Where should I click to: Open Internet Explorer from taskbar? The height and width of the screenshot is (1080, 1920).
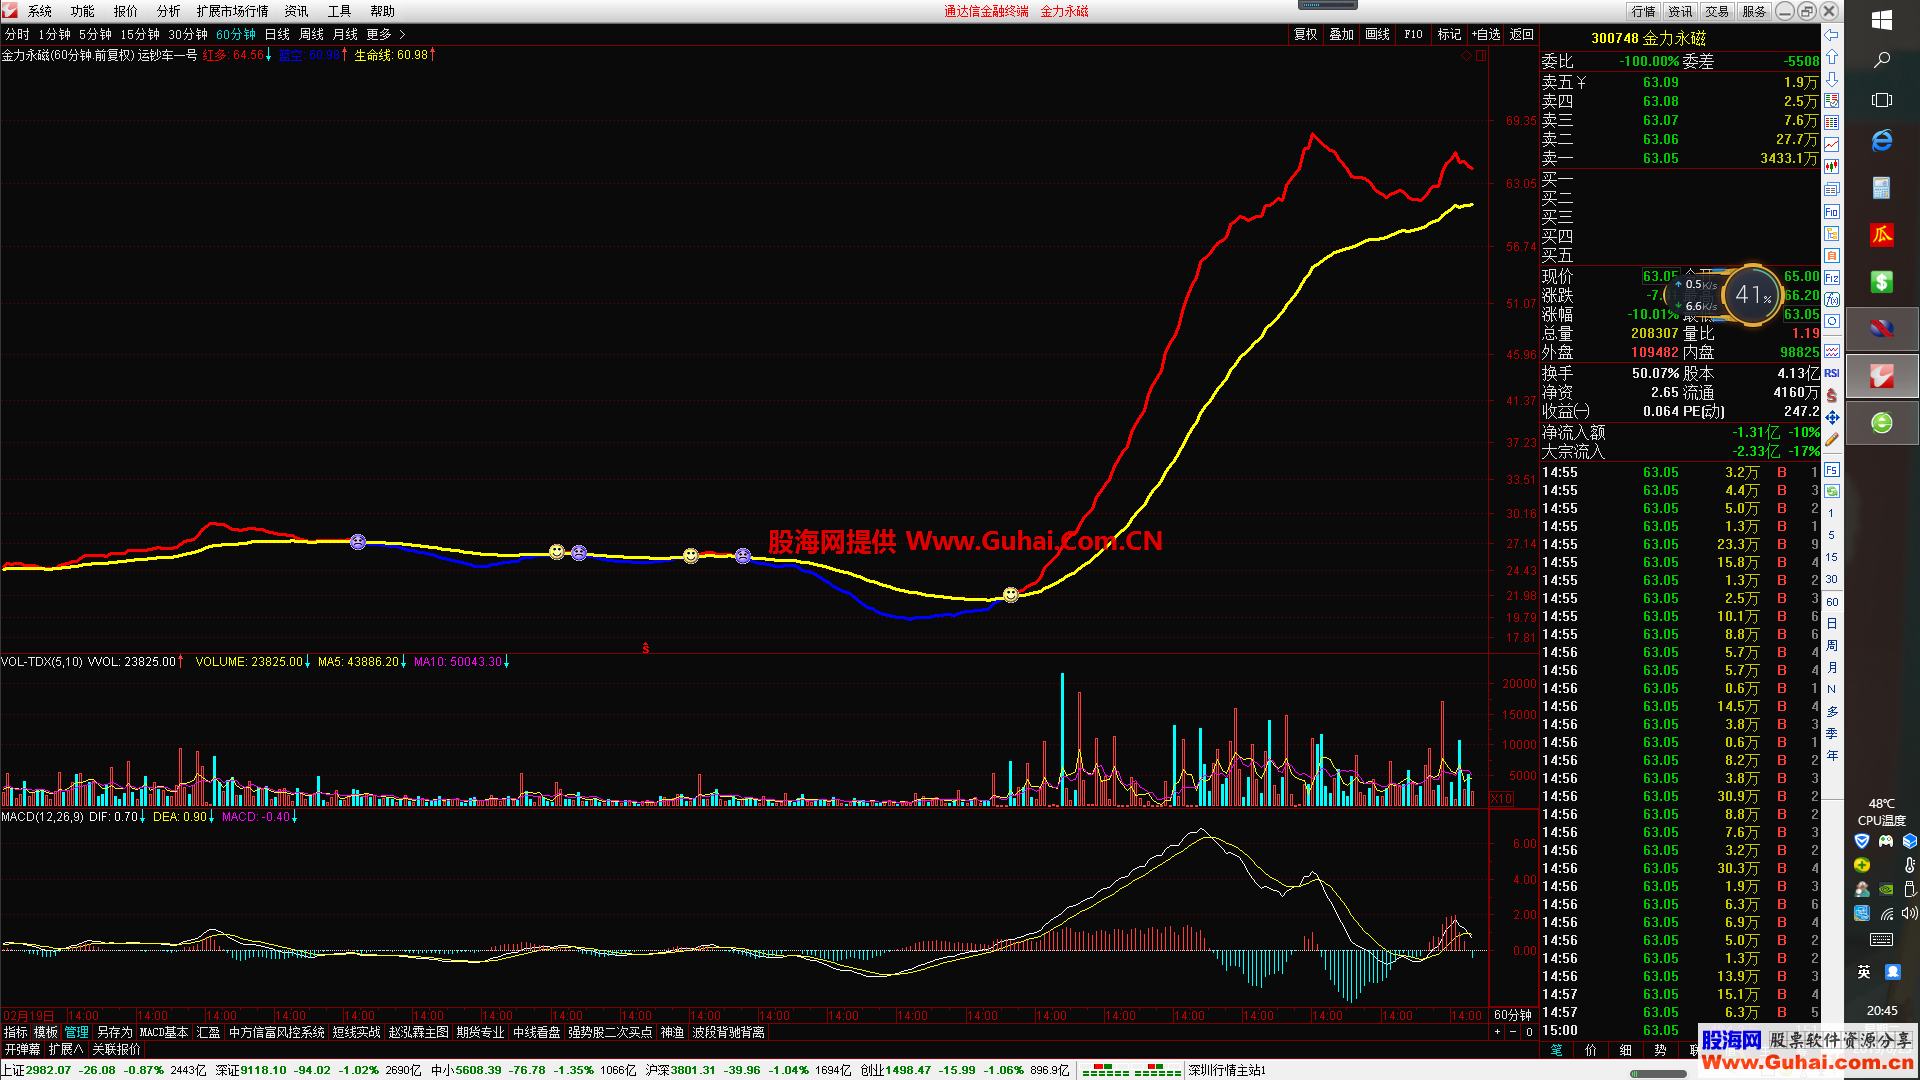pyautogui.click(x=1881, y=141)
